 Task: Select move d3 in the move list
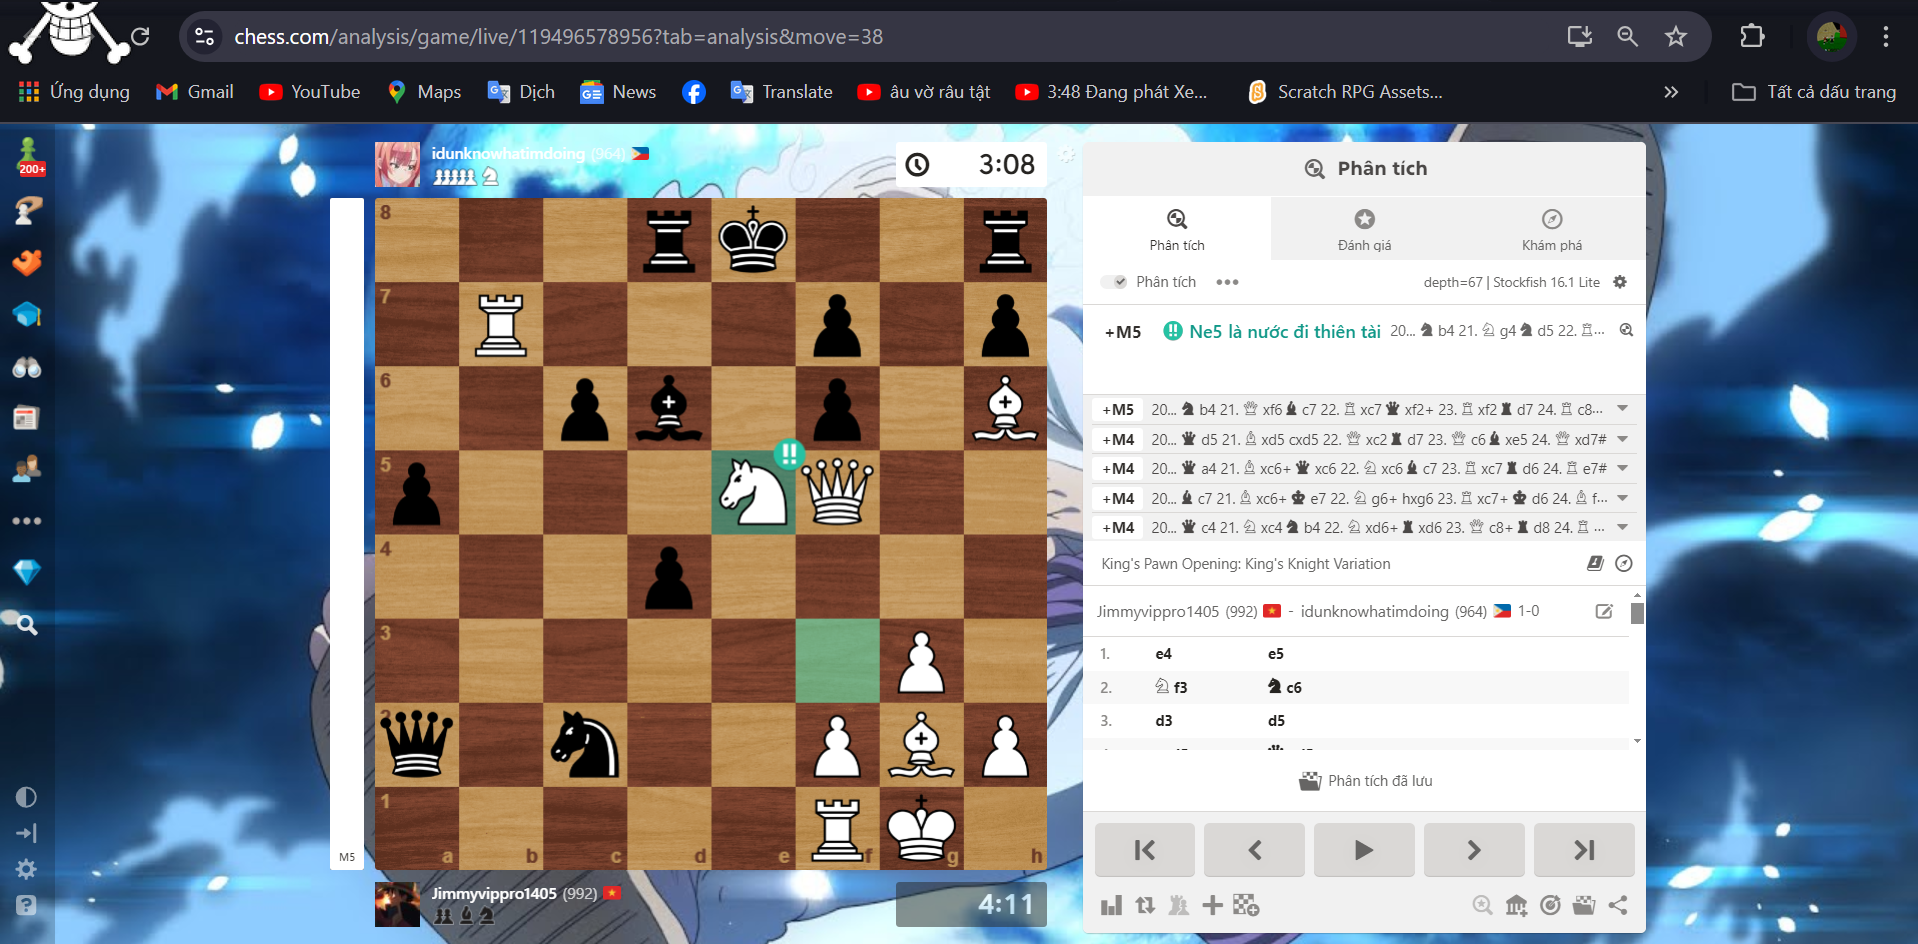coord(1163,721)
